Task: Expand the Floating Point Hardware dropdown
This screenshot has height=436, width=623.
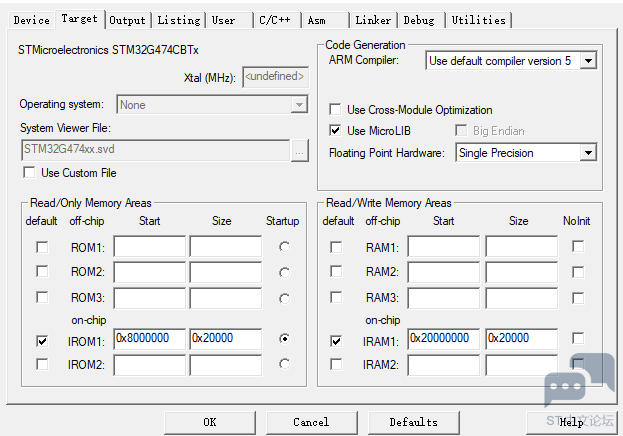Action: pos(588,153)
